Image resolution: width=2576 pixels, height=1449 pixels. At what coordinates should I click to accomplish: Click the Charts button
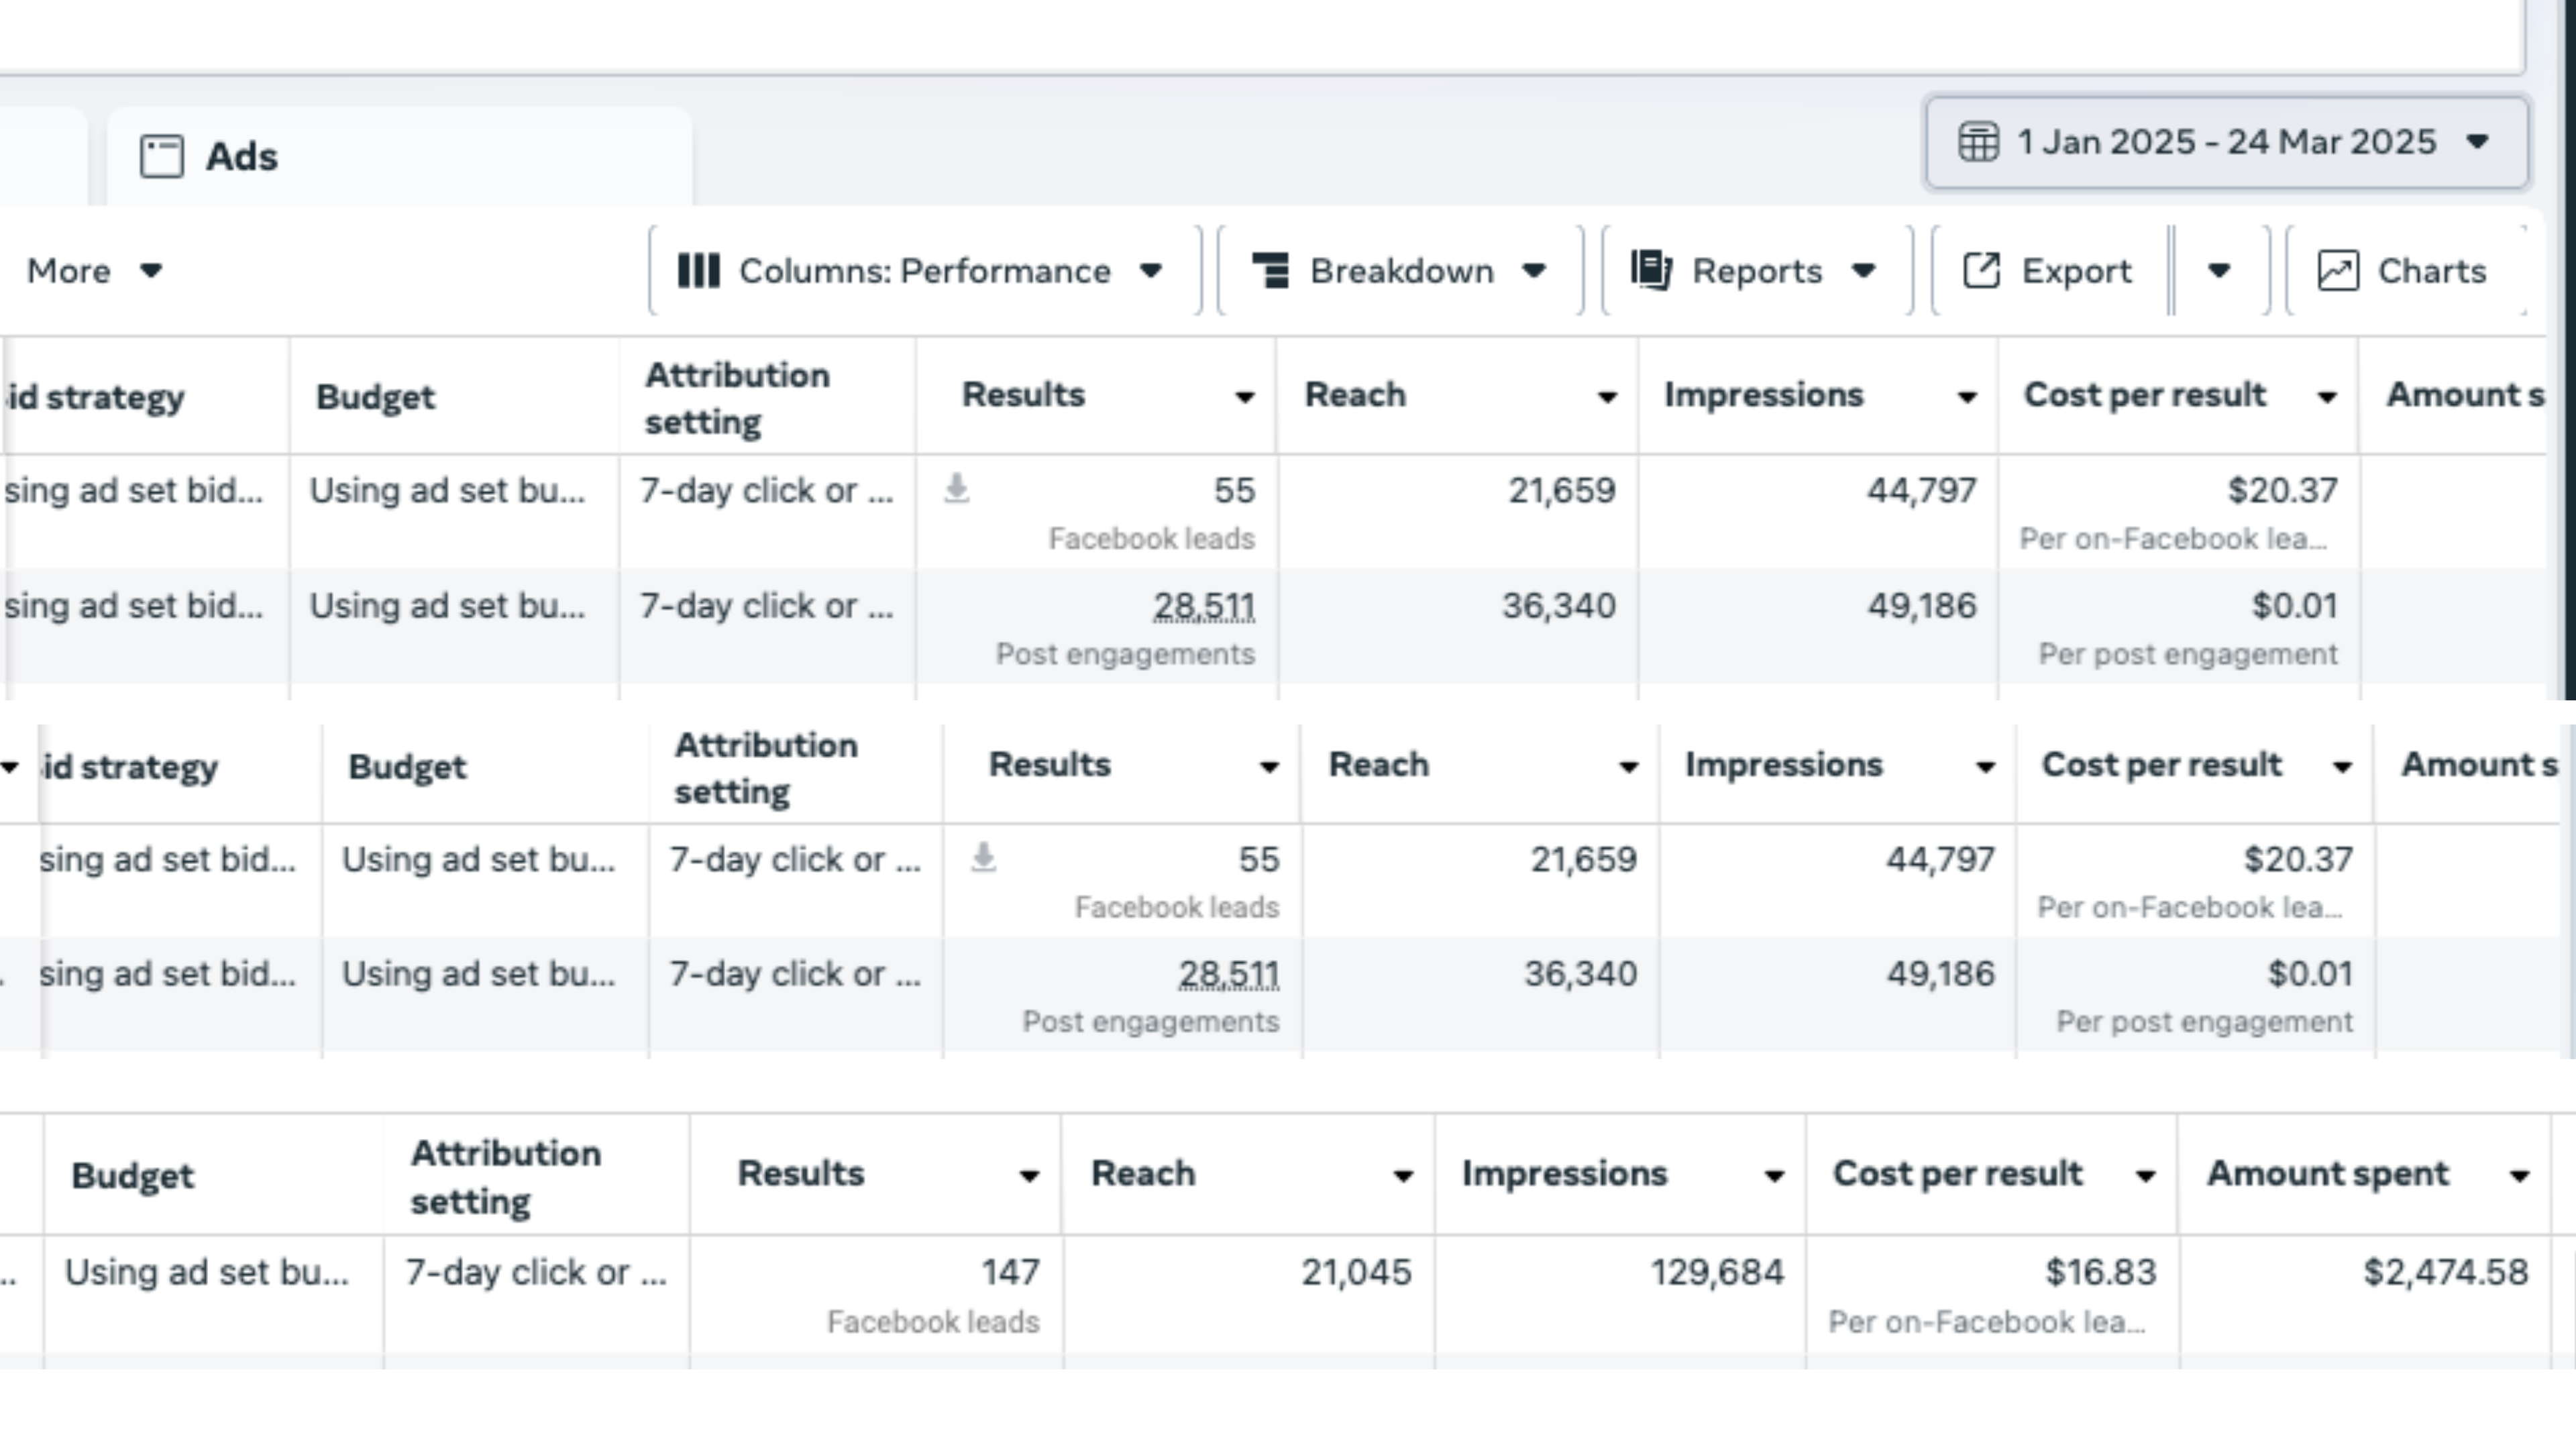pyautogui.click(x=2430, y=271)
